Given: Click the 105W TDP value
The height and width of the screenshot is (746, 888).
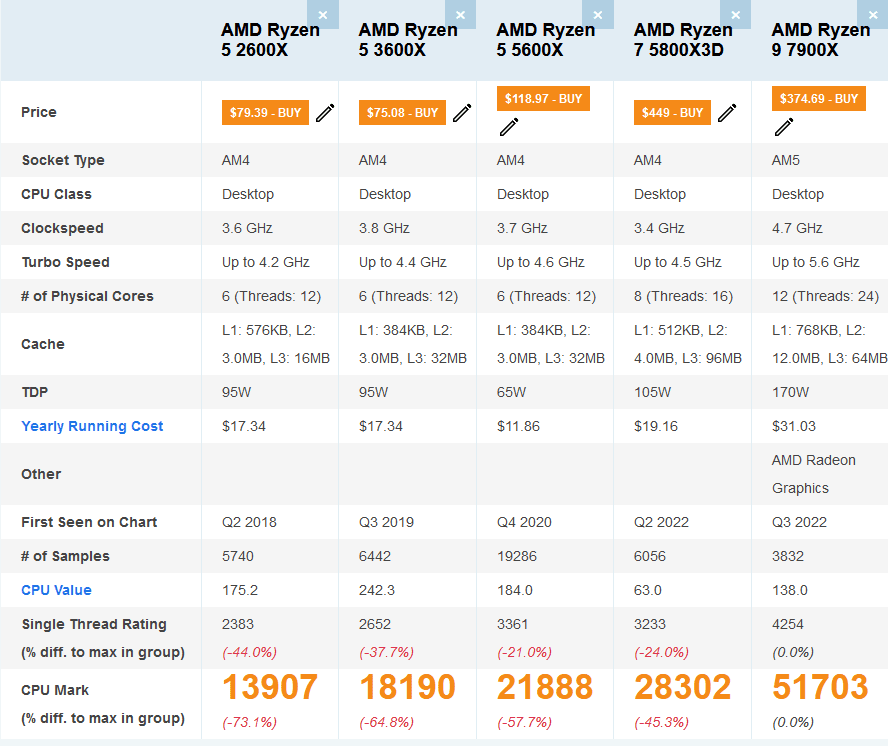Looking at the screenshot, I should pyautogui.click(x=652, y=392).
